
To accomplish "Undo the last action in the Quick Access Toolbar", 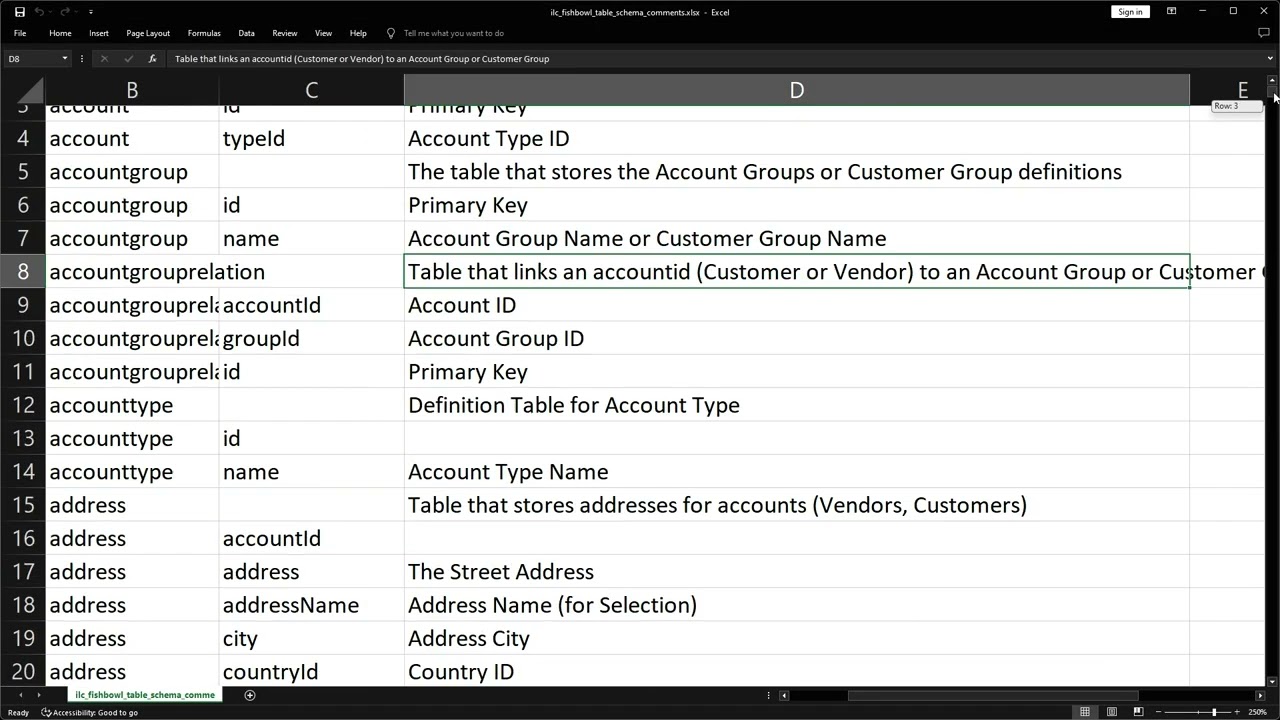I will pos(40,12).
